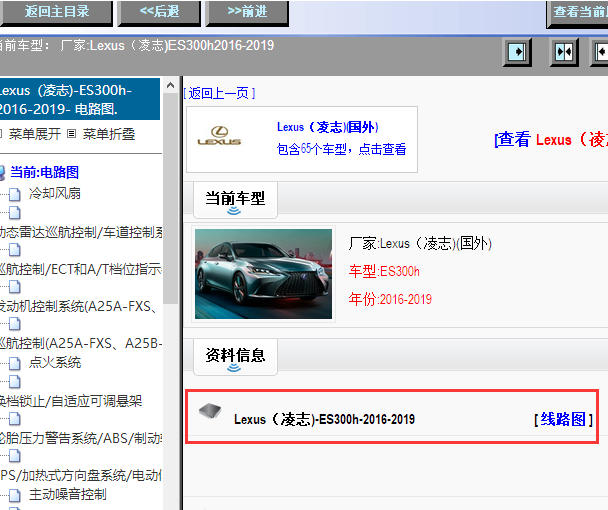Open the 主动噪音控制 tree item
Screen dimensions: 608x510
click(x=67, y=494)
